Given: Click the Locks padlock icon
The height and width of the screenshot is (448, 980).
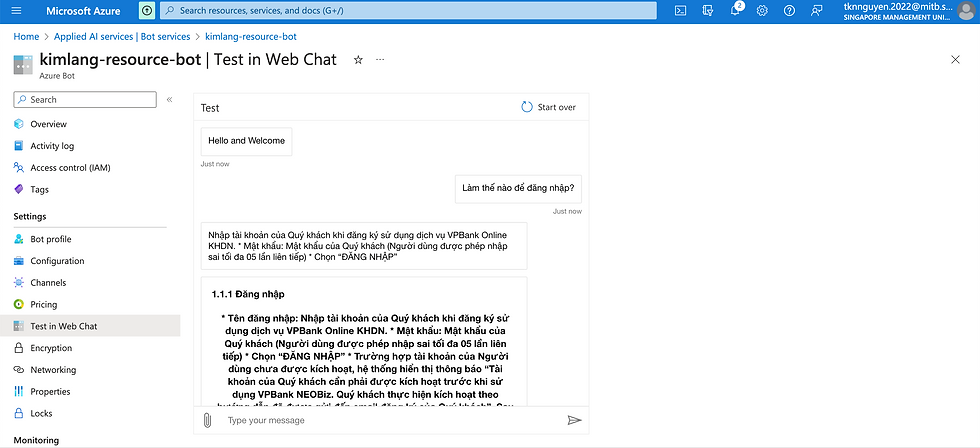Looking at the screenshot, I should 19,414.
